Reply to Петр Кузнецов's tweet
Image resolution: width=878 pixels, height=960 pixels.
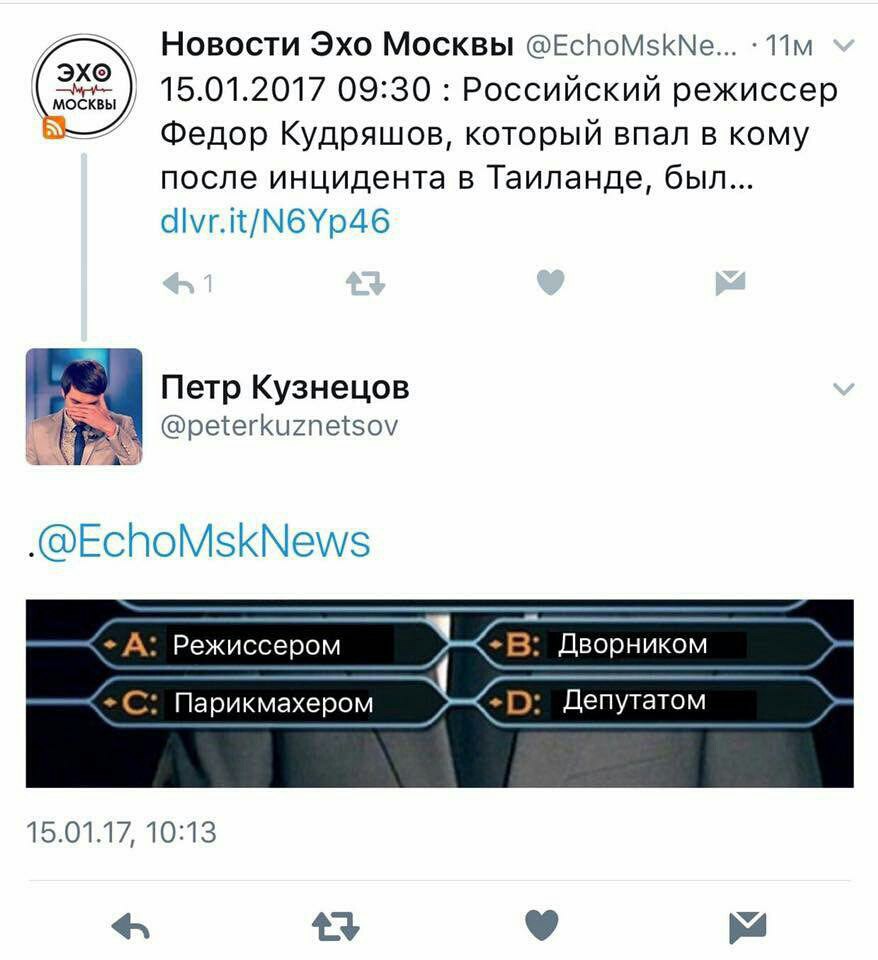tap(131, 926)
